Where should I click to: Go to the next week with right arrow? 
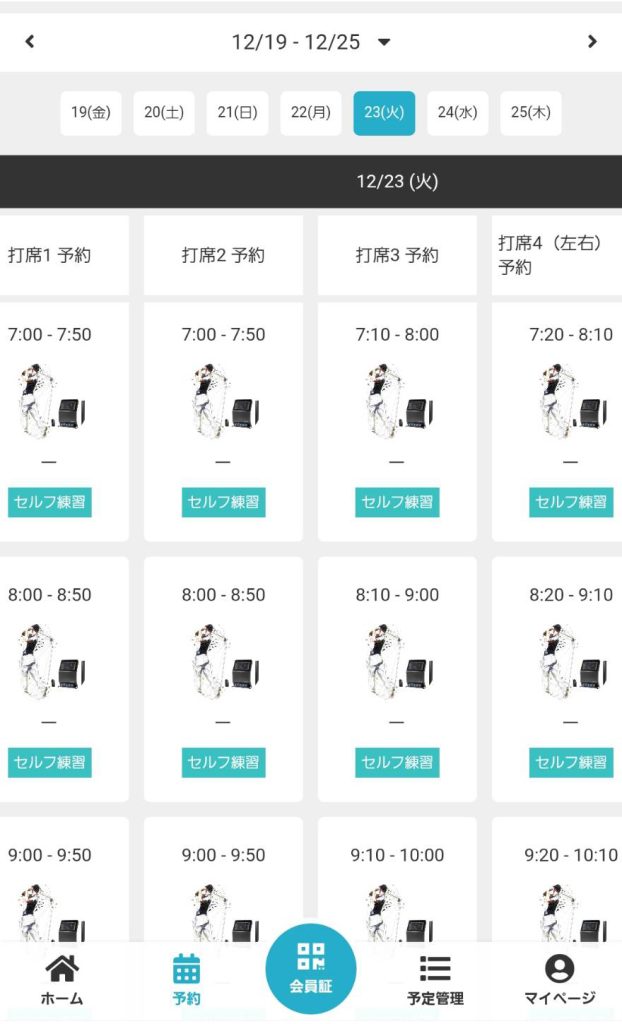click(x=592, y=42)
